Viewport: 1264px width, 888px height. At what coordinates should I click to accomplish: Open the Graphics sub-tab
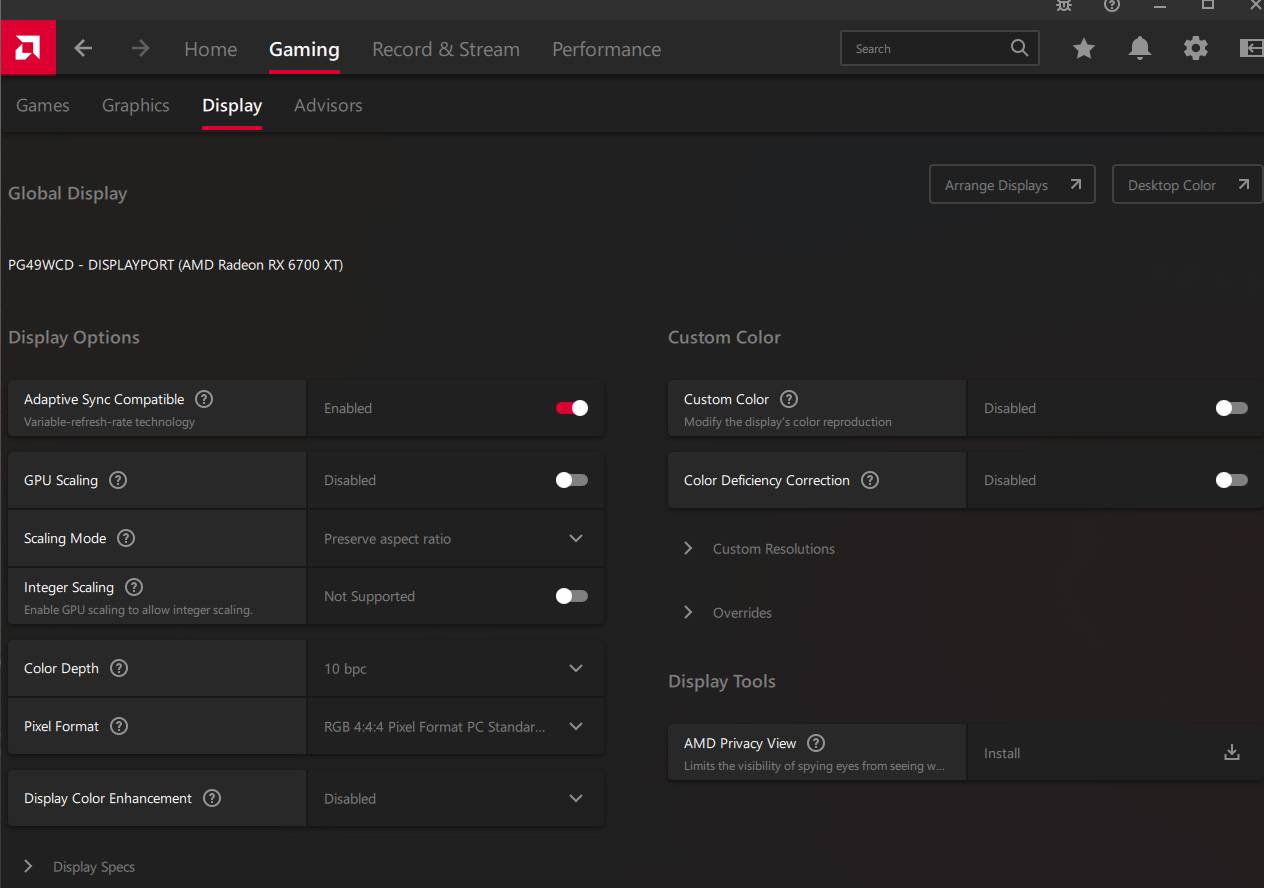point(136,105)
